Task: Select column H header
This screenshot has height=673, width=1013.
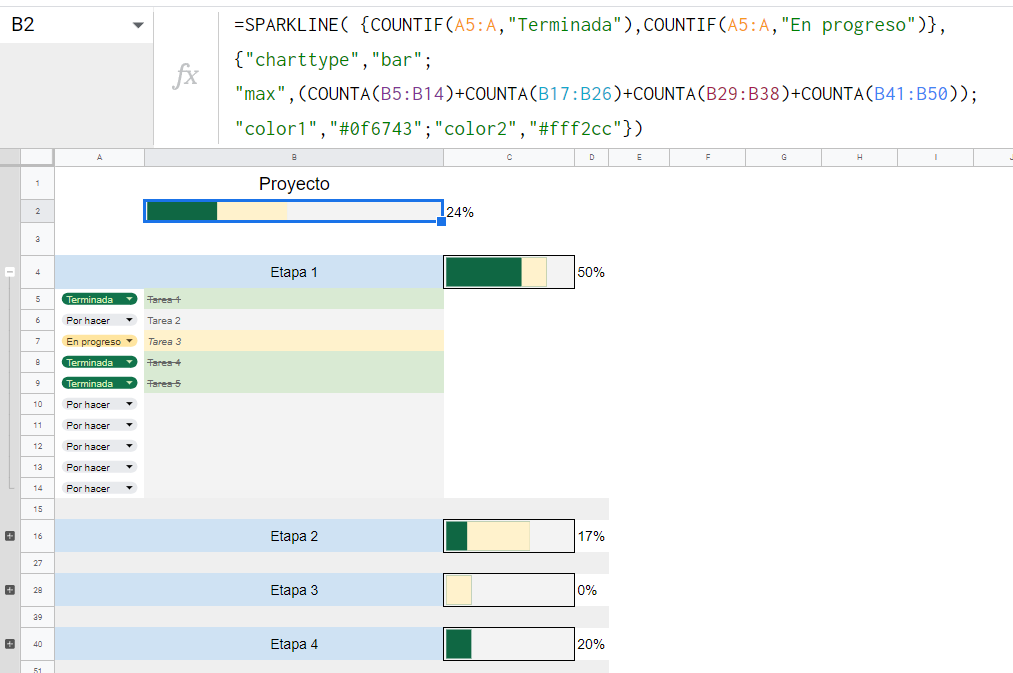Action: [x=859, y=157]
